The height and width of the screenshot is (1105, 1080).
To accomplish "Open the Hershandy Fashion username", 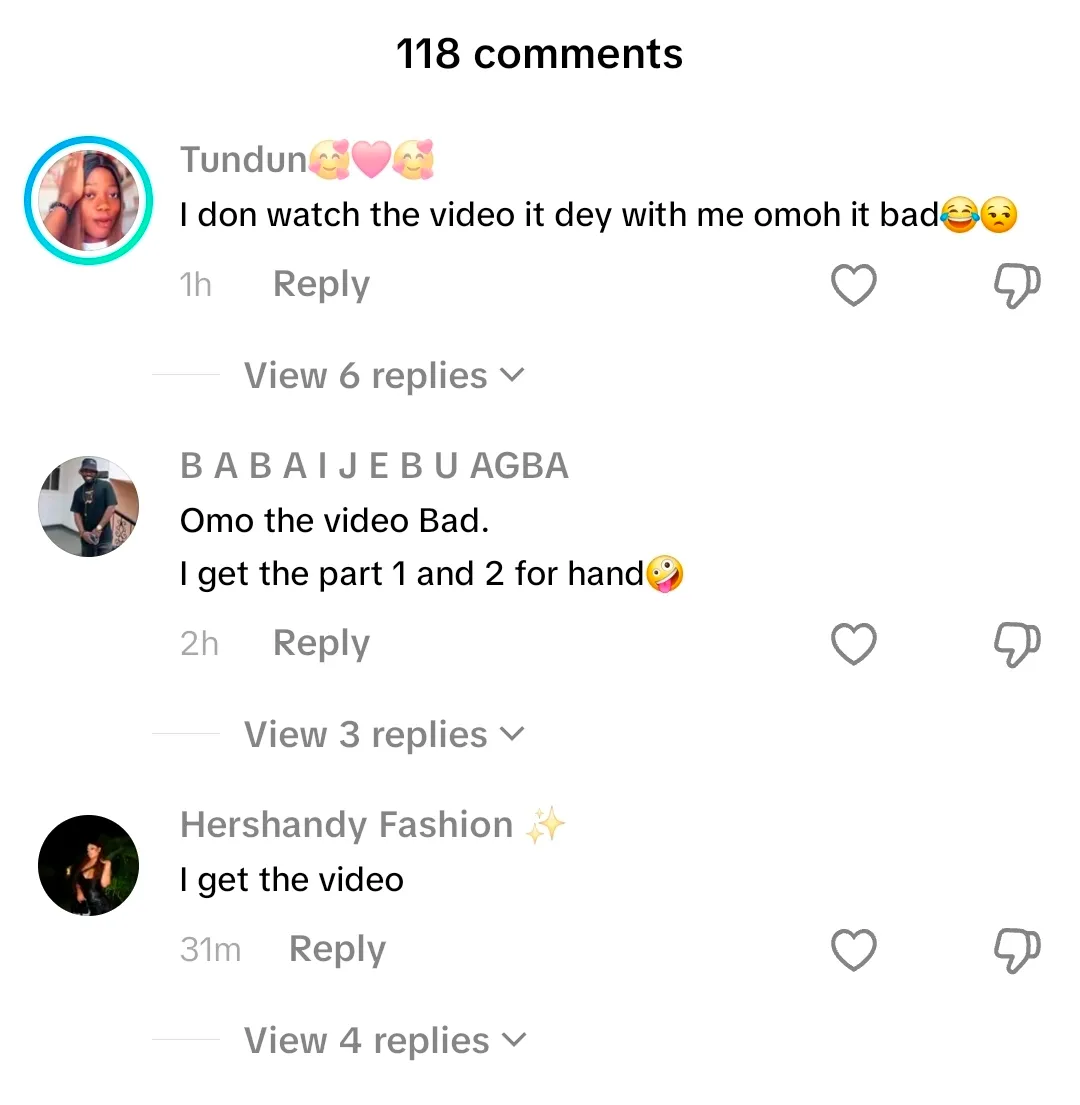I will (346, 825).
